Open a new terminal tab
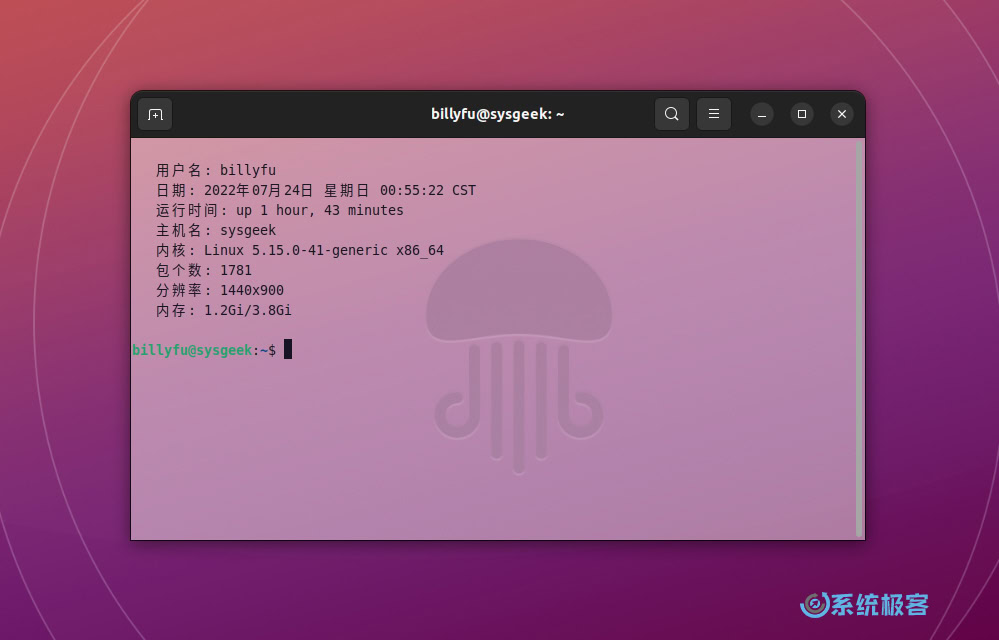This screenshot has width=999, height=640. [x=155, y=115]
